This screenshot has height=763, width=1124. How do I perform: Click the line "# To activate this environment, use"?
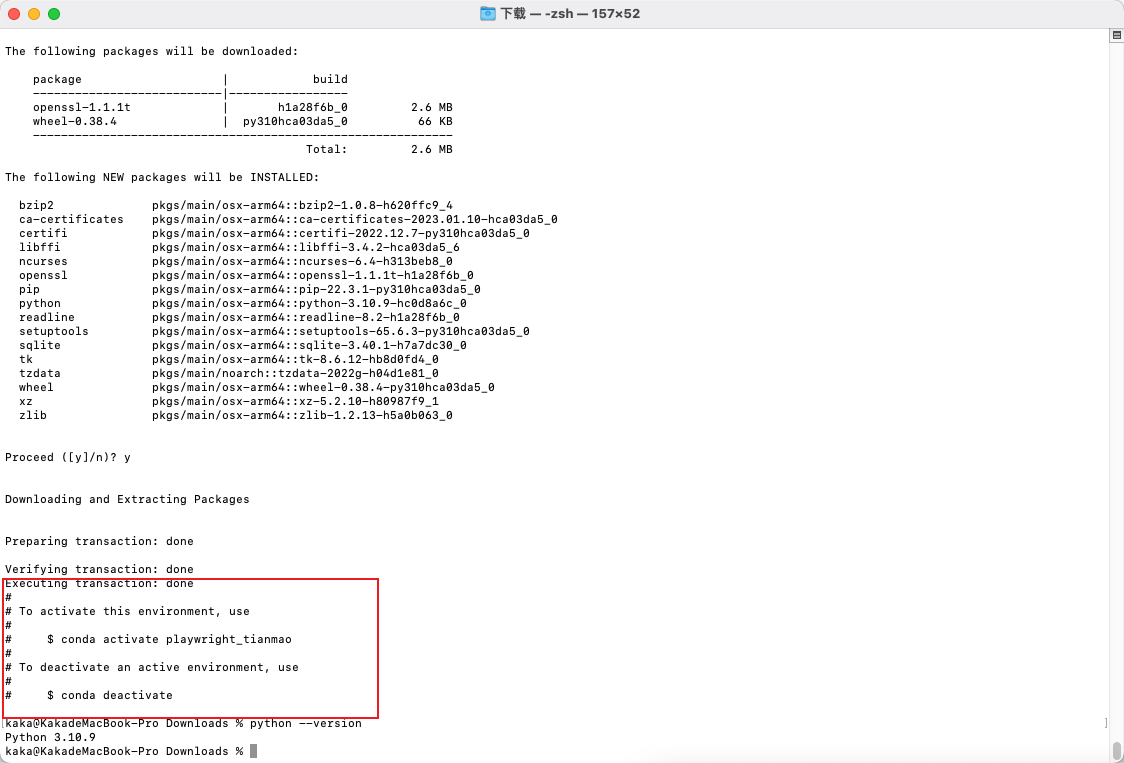(x=127, y=612)
